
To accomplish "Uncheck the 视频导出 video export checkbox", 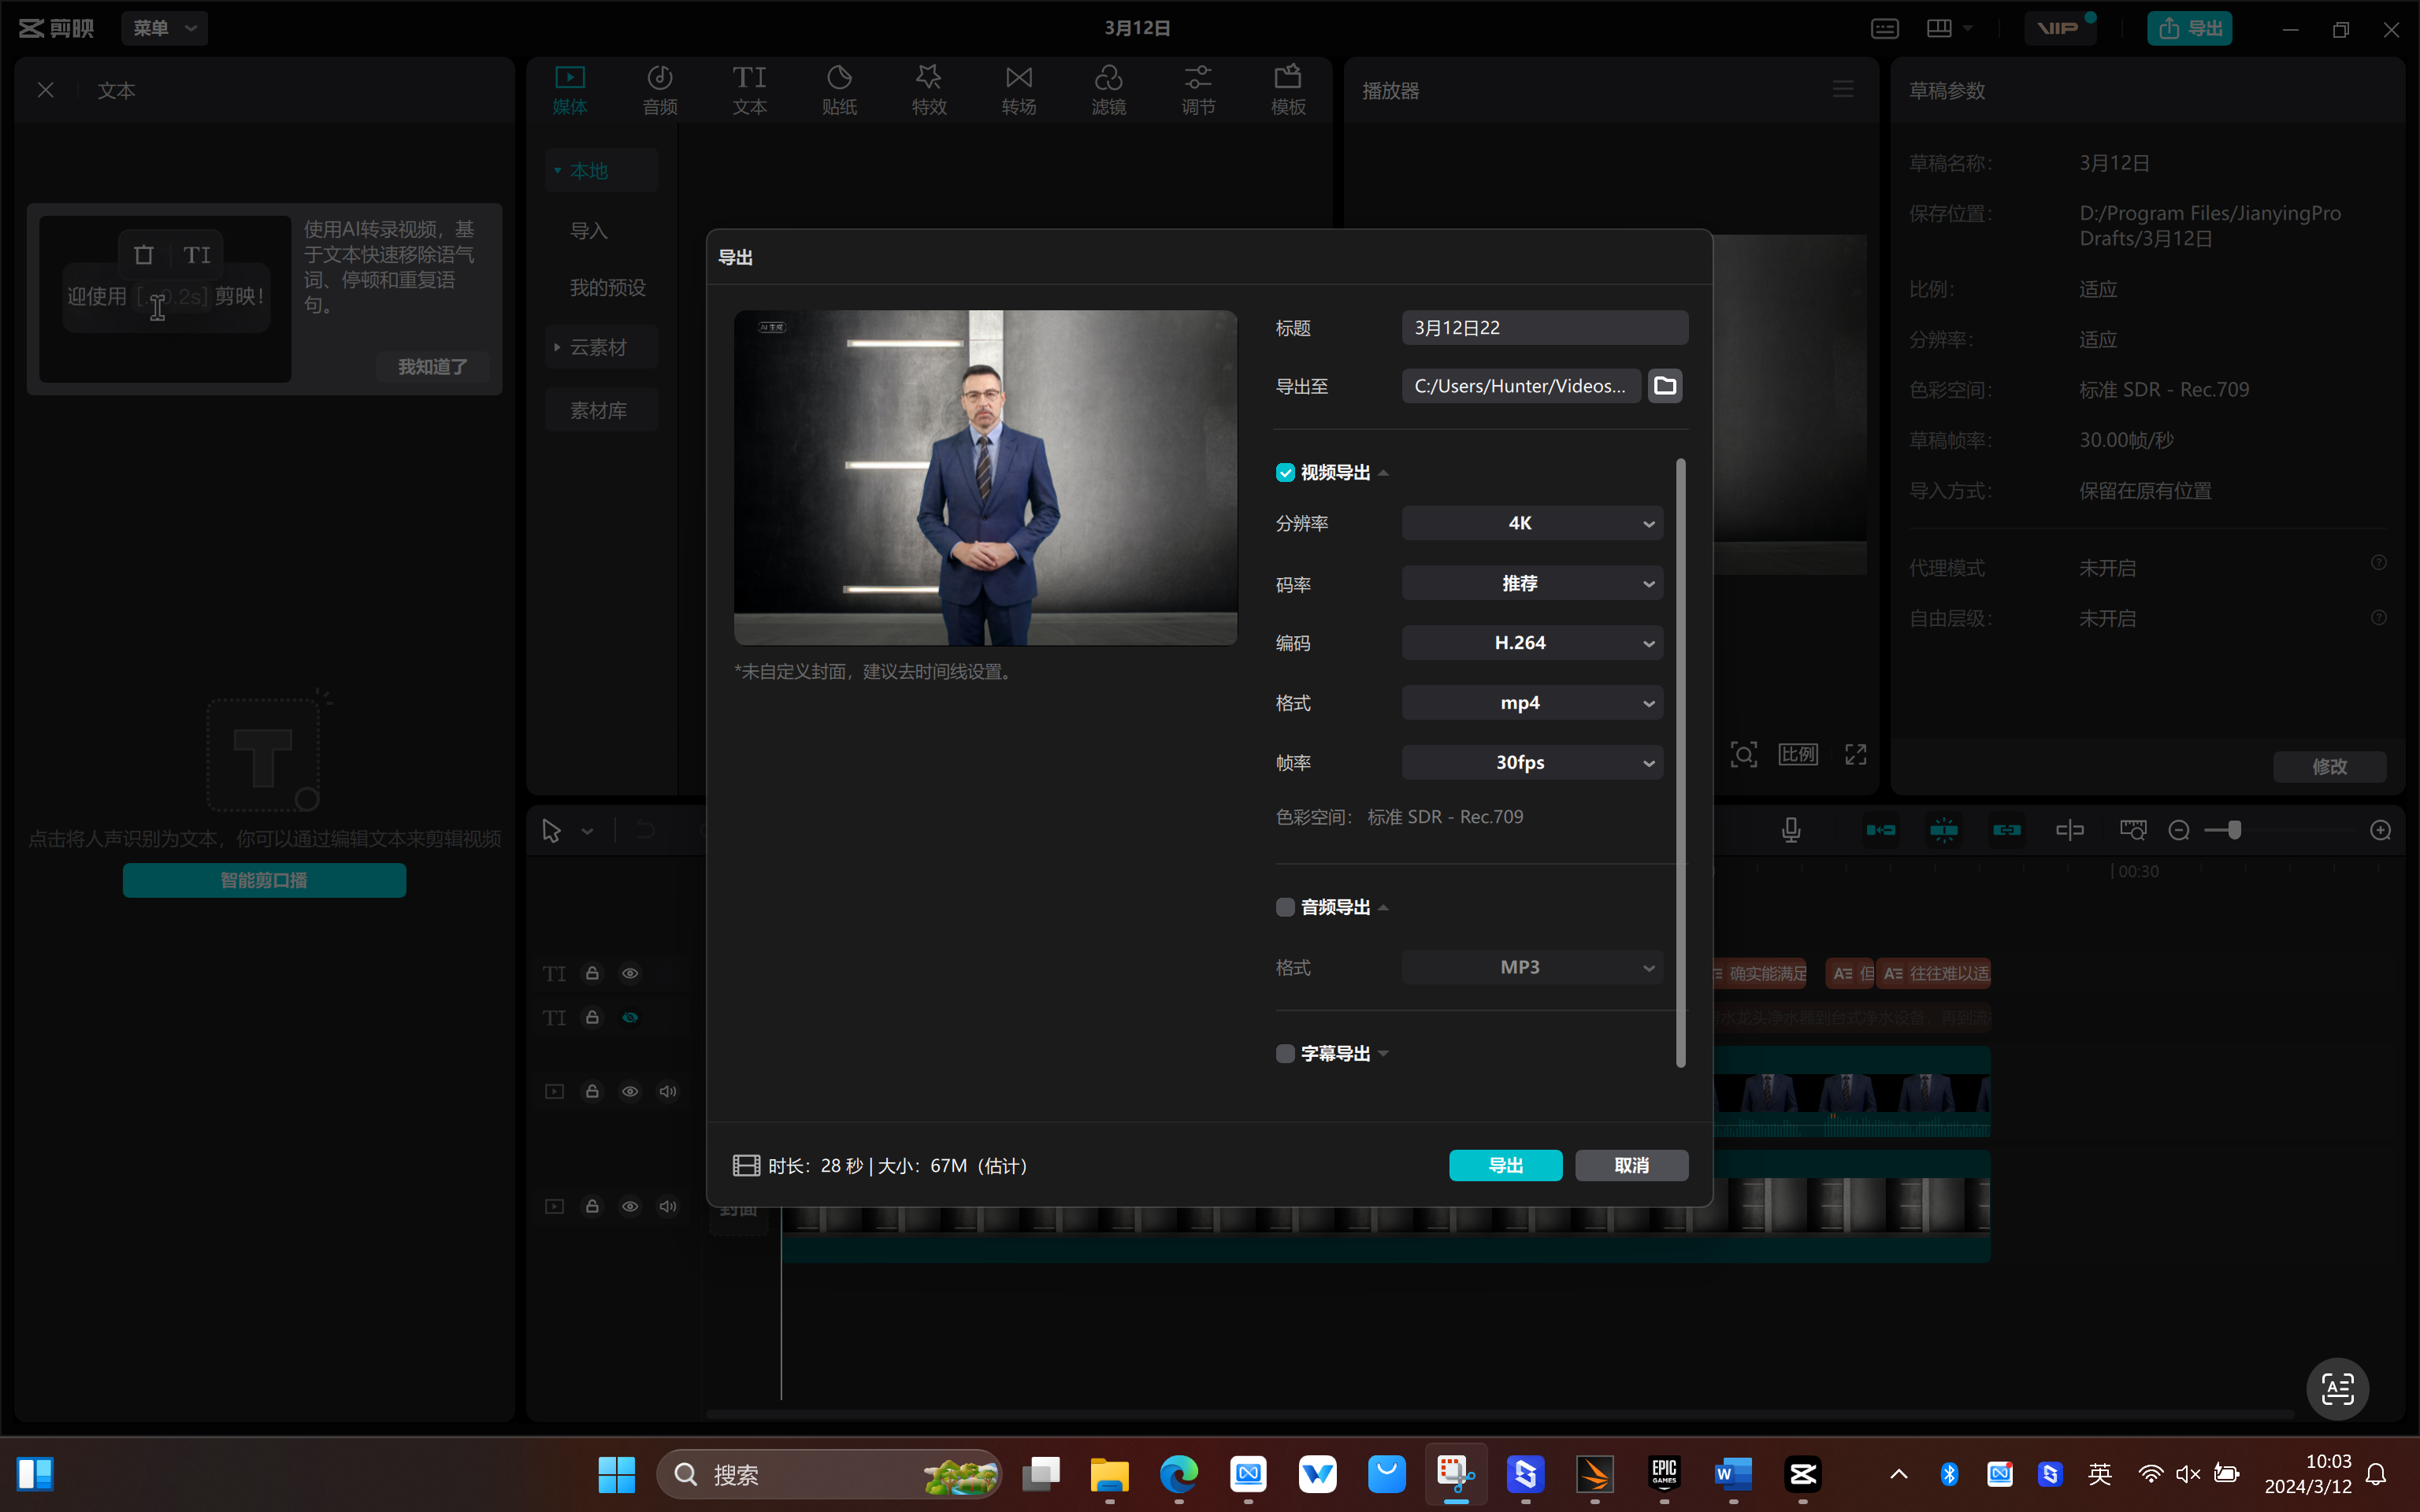I will 1285,473.
